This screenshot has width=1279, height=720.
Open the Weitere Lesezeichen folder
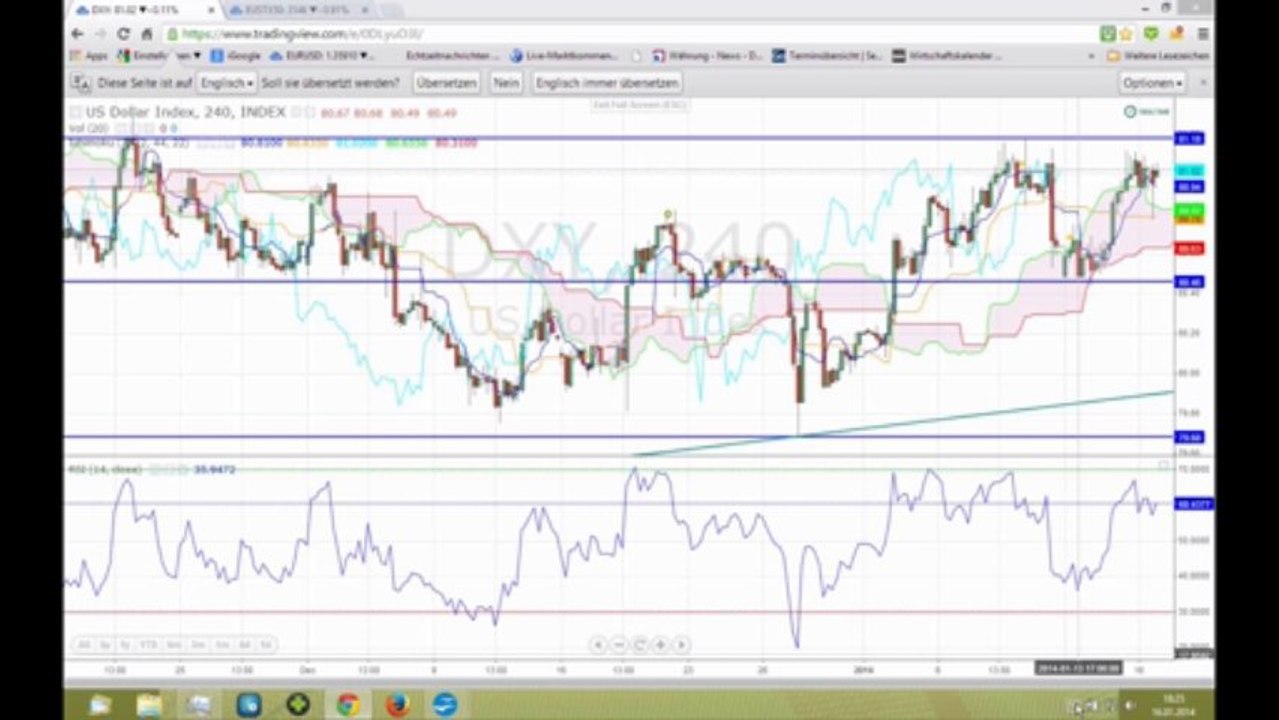click(1158, 56)
